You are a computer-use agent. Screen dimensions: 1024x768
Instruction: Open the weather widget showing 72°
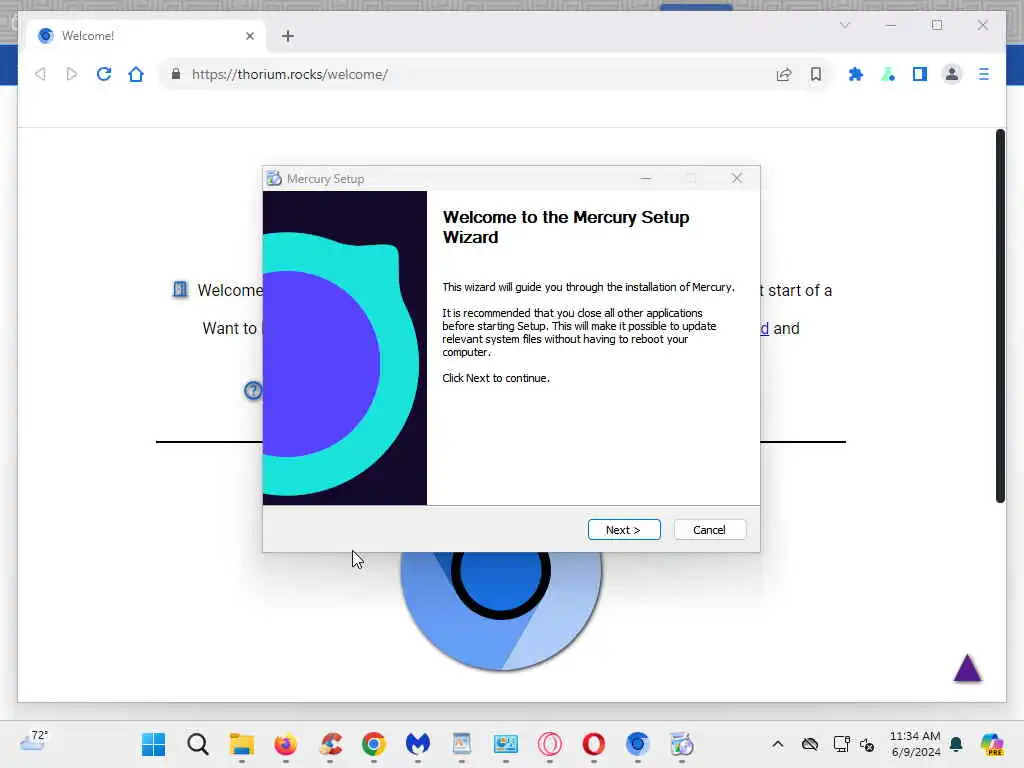point(33,741)
